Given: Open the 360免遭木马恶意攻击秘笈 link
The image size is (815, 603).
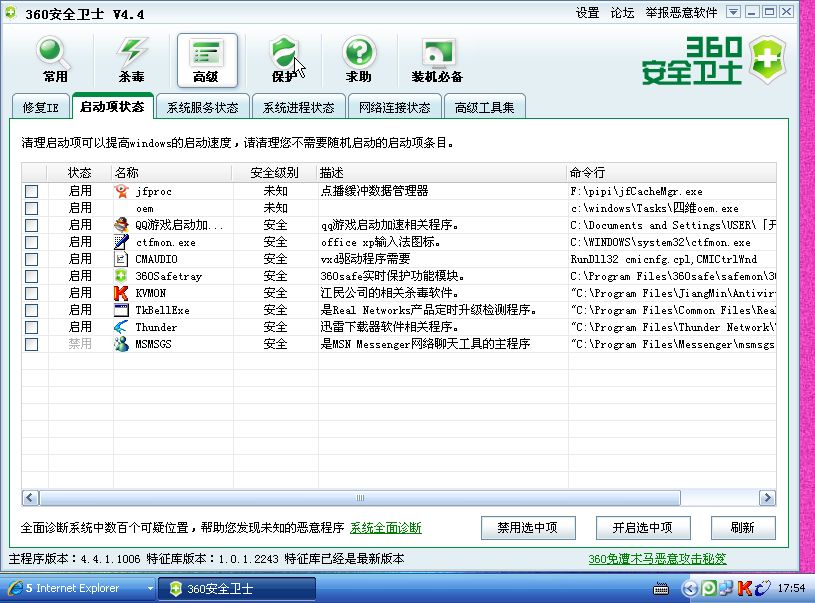Looking at the screenshot, I should 657,559.
